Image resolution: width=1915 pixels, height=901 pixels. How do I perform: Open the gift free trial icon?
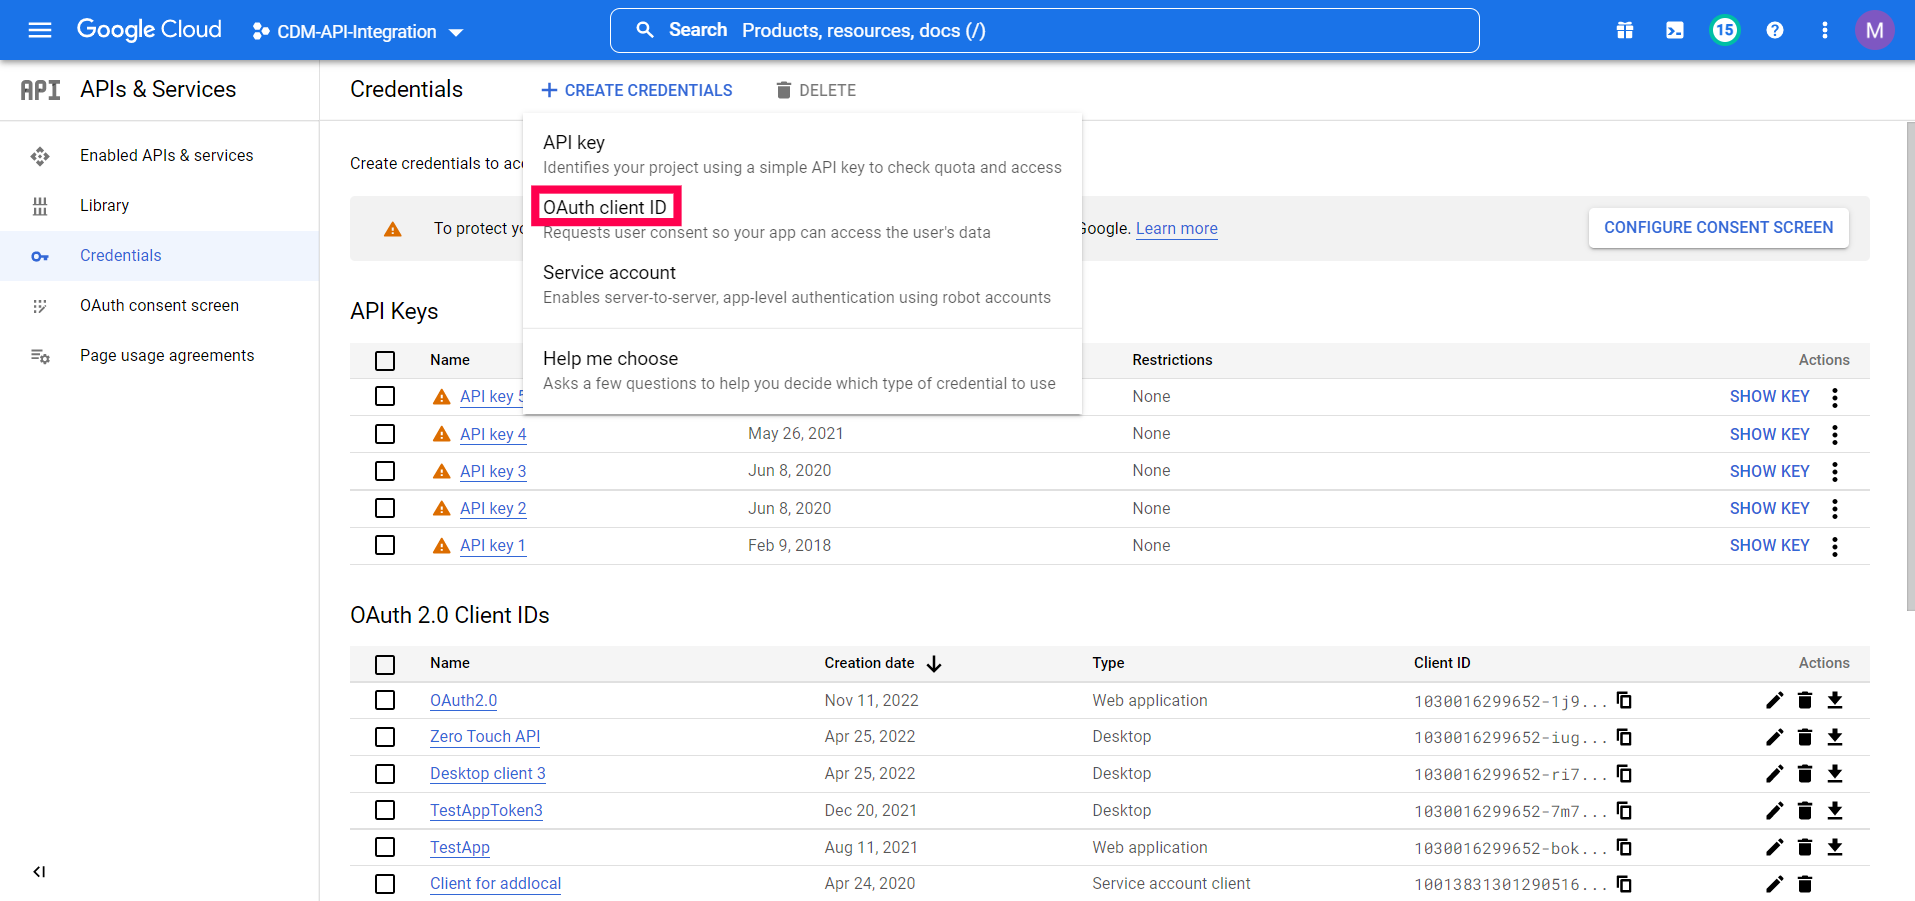[x=1625, y=30]
